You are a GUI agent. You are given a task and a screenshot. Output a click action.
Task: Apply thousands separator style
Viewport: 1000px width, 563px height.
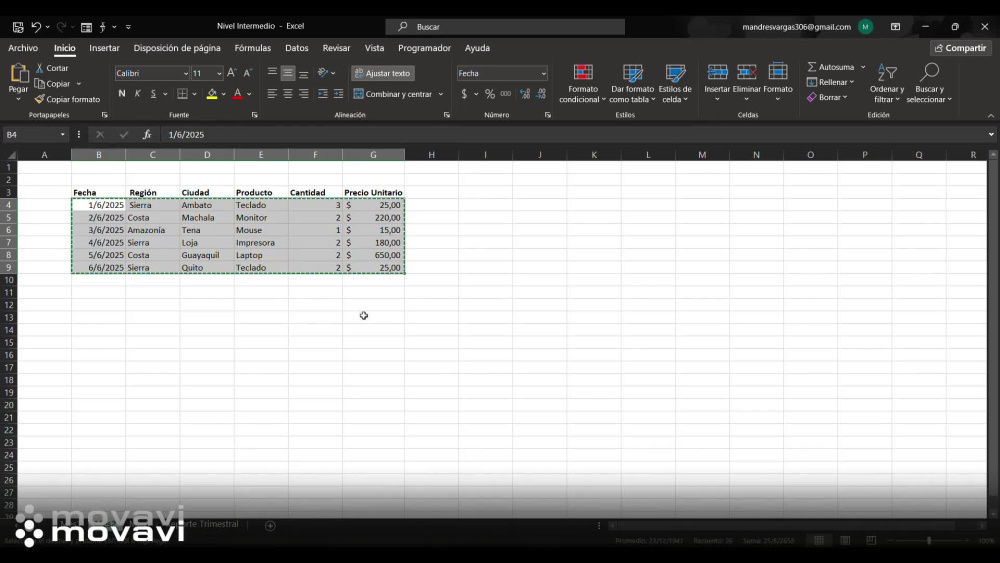click(x=506, y=94)
